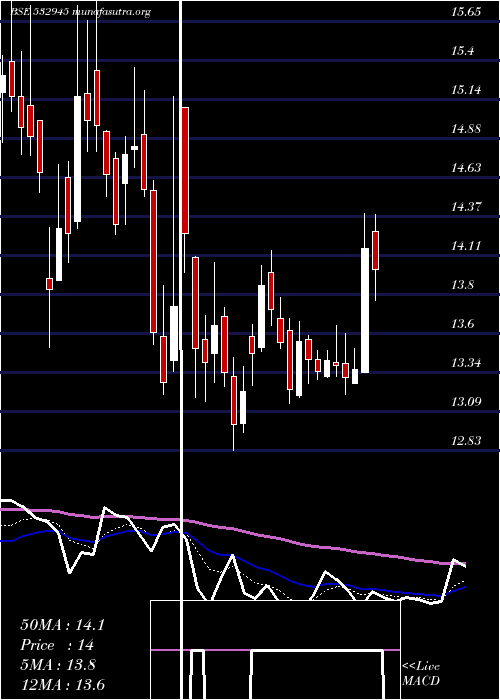Click the 13.8 price axis label
Screen dimensions: 500x700
point(462,285)
